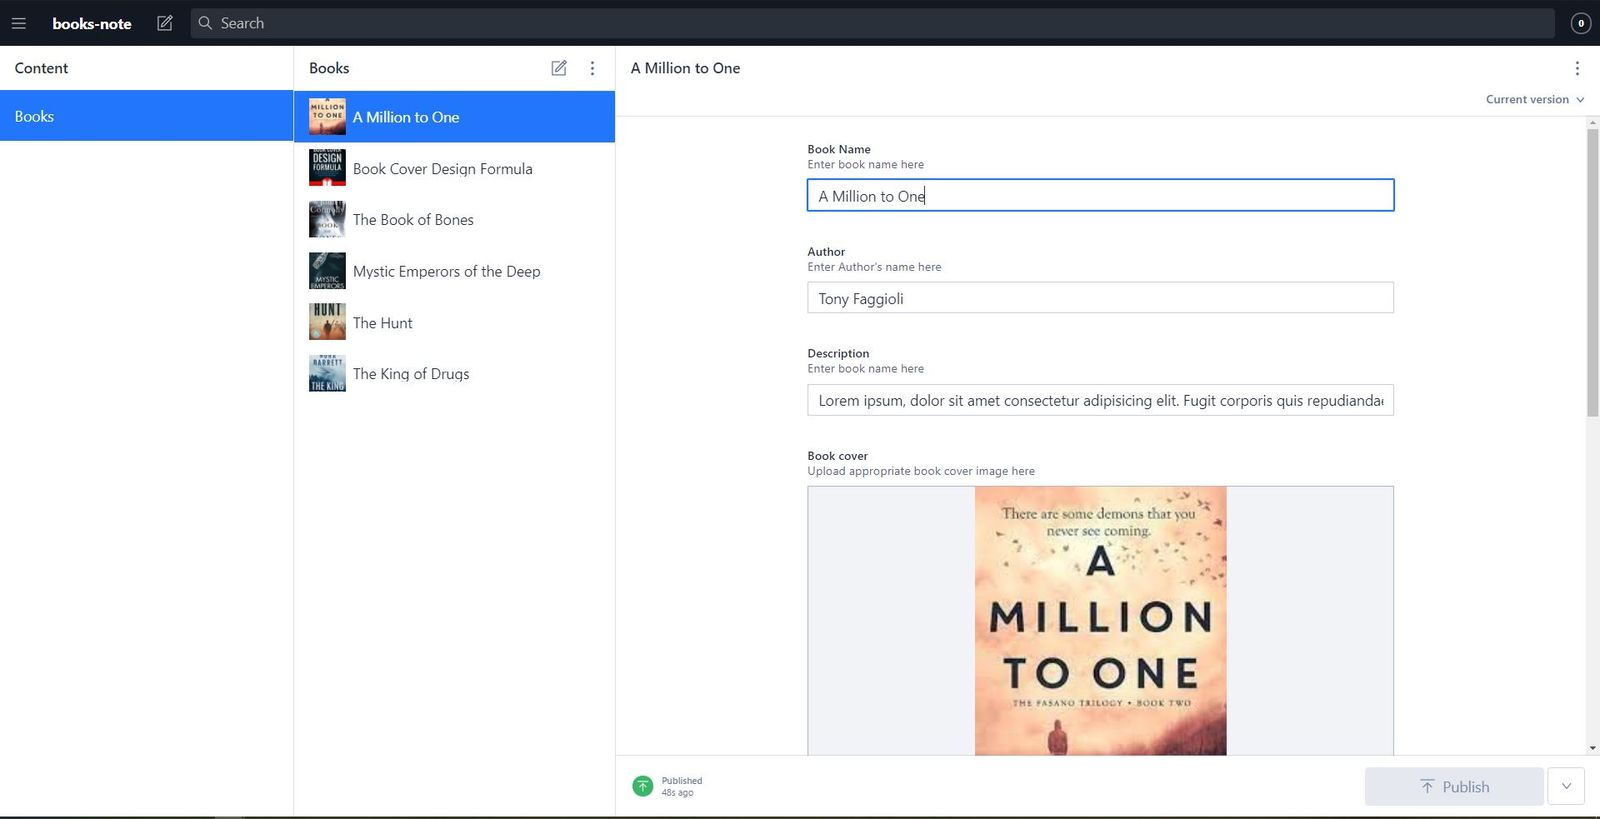Image resolution: width=1600 pixels, height=819 pixels.
Task: Select A Million to One in the list
Action: 454,117
